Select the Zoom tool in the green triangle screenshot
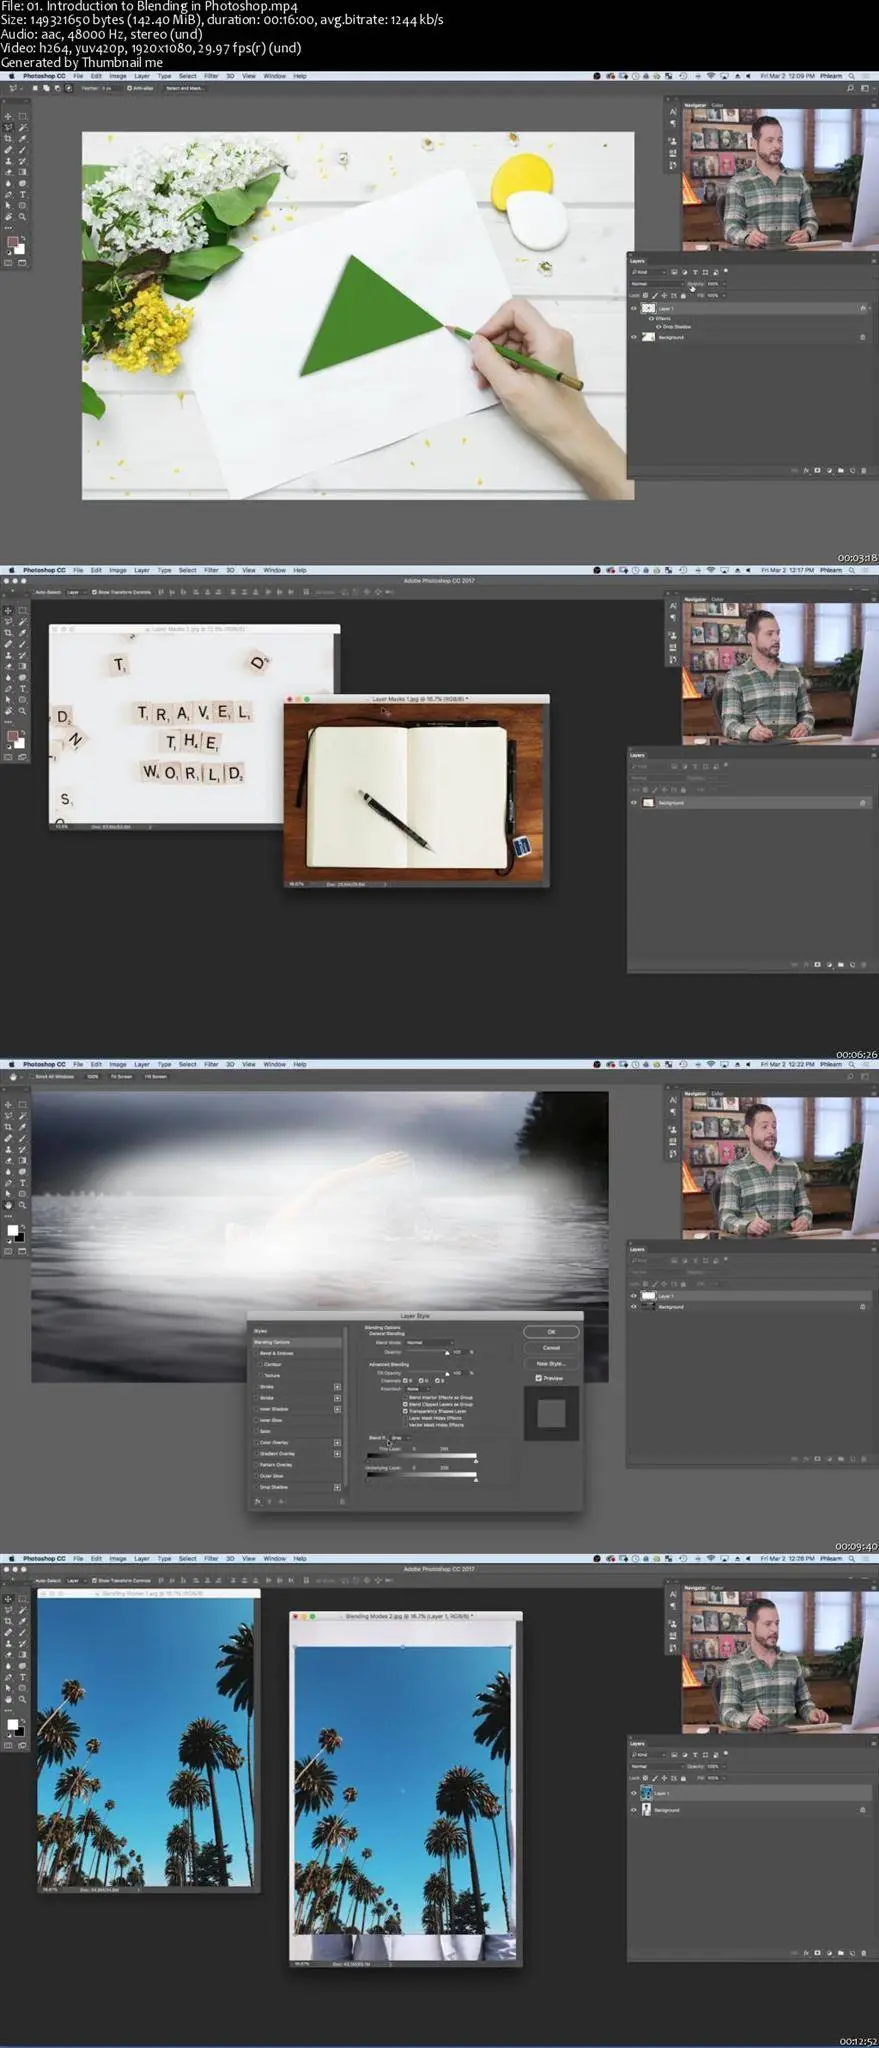 (x=22, y=216)
